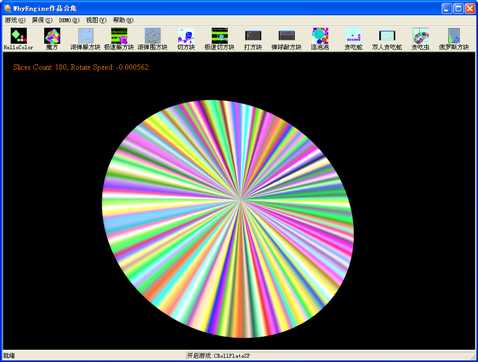Select the plain light-blue square game icon
The image size is (478, 362).
coord(86,36)
